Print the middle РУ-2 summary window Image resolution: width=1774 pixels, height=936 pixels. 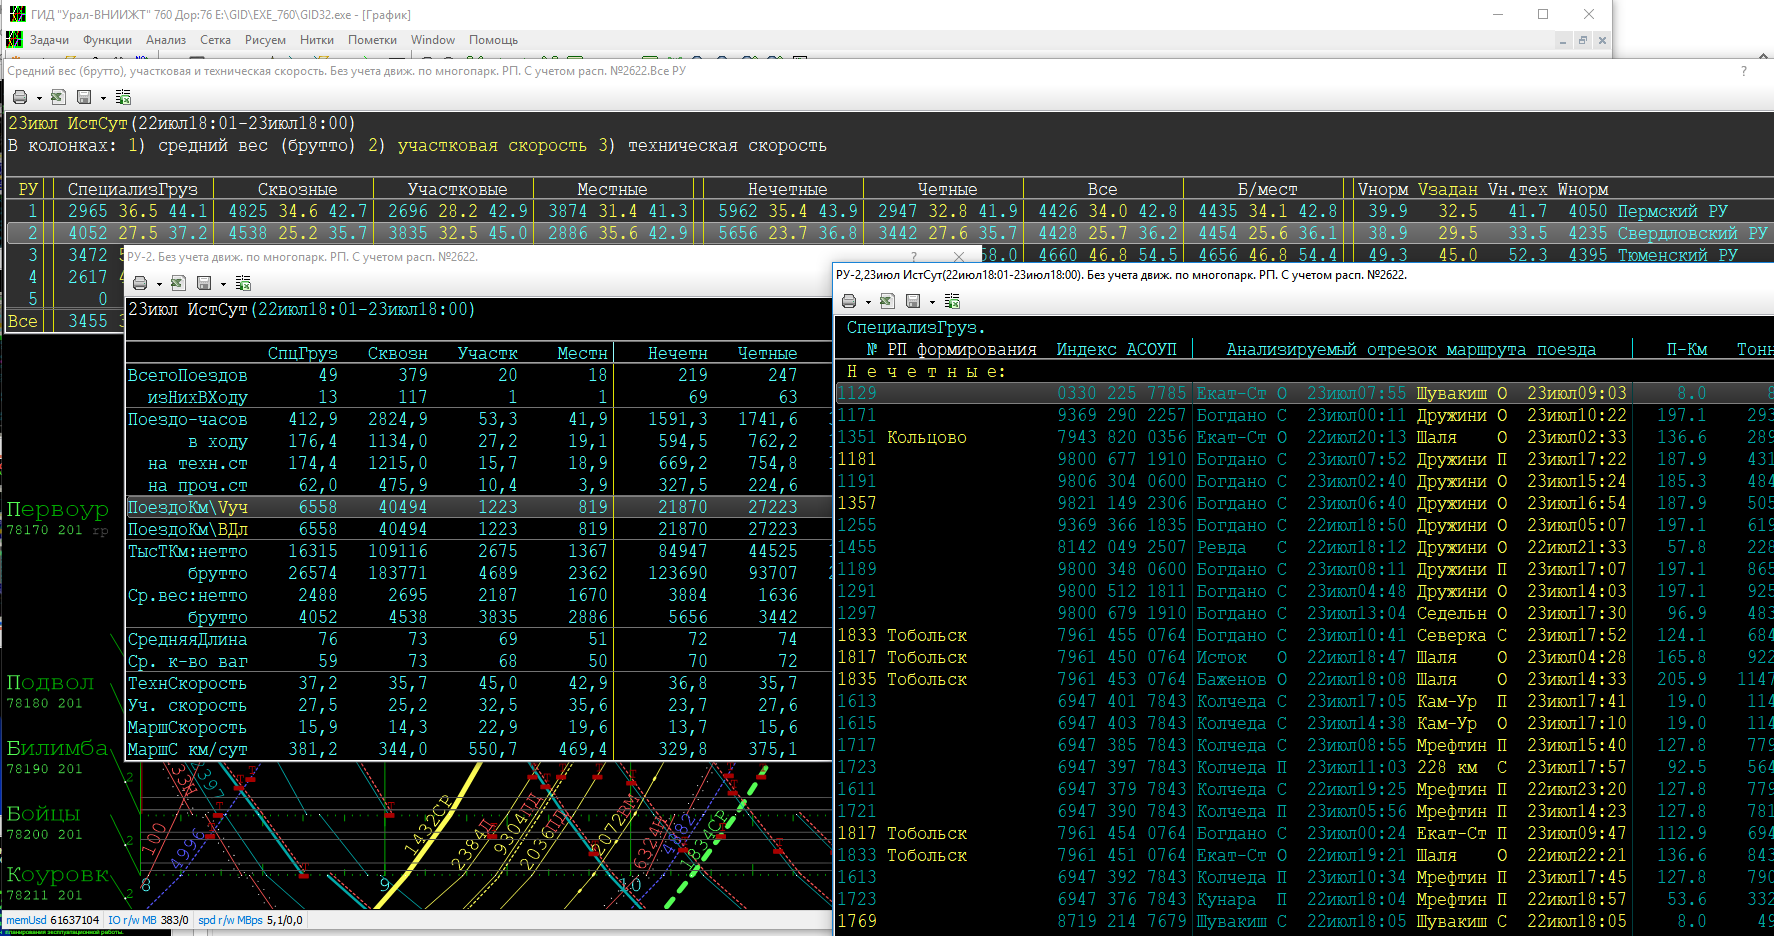pyautogui.click(x=140, y=284)
